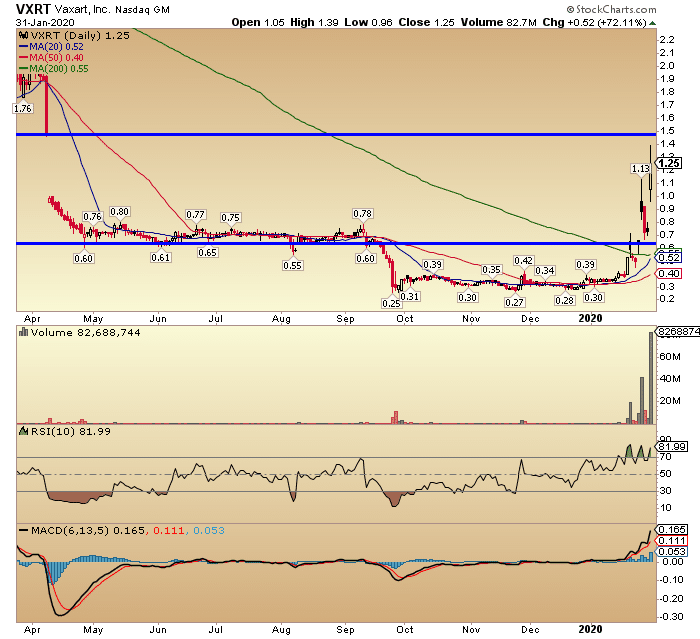Click the blue 0.053 histogram tag on right axis

(671, 551)
